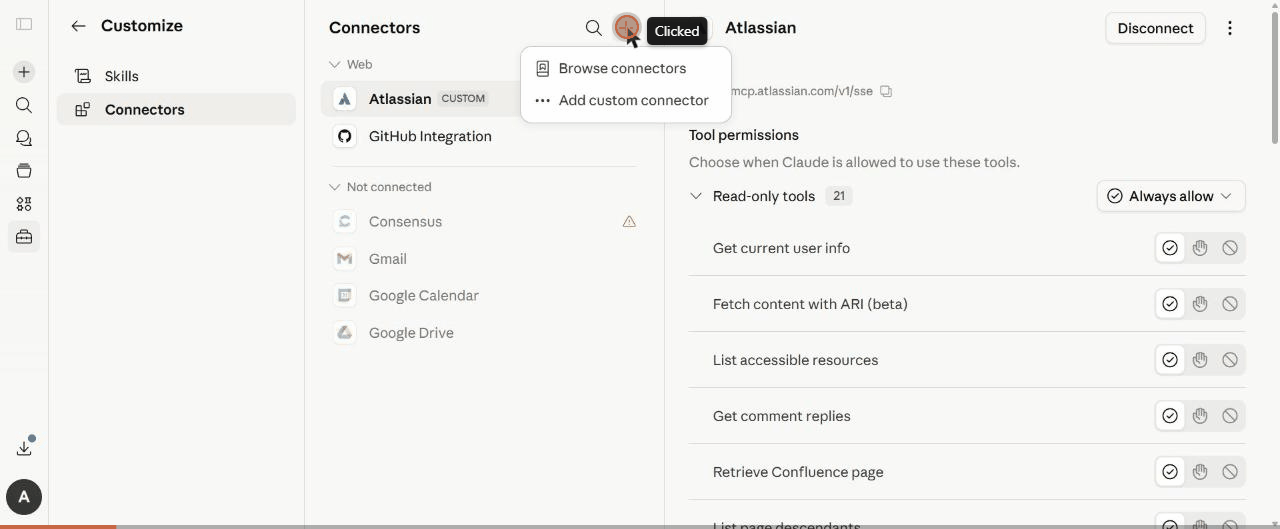The image size is (1280, 529).
Task: Open the user avatar A menu
Action: tap(24, 496)
